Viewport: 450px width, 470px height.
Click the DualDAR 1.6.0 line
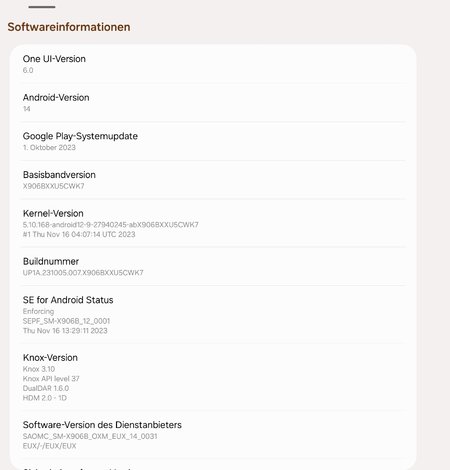(46, 388)
